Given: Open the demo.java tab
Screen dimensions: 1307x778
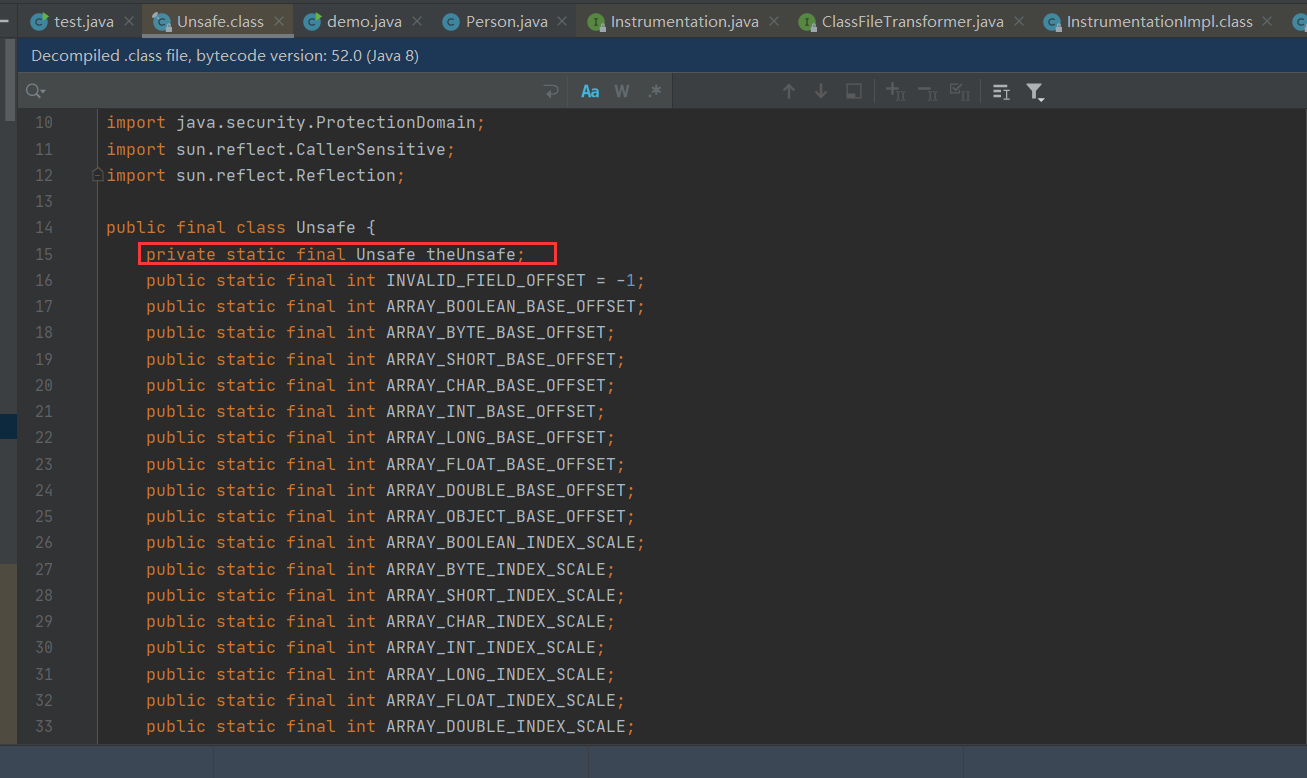Looking at the screenshot, I should pos(364,21).
